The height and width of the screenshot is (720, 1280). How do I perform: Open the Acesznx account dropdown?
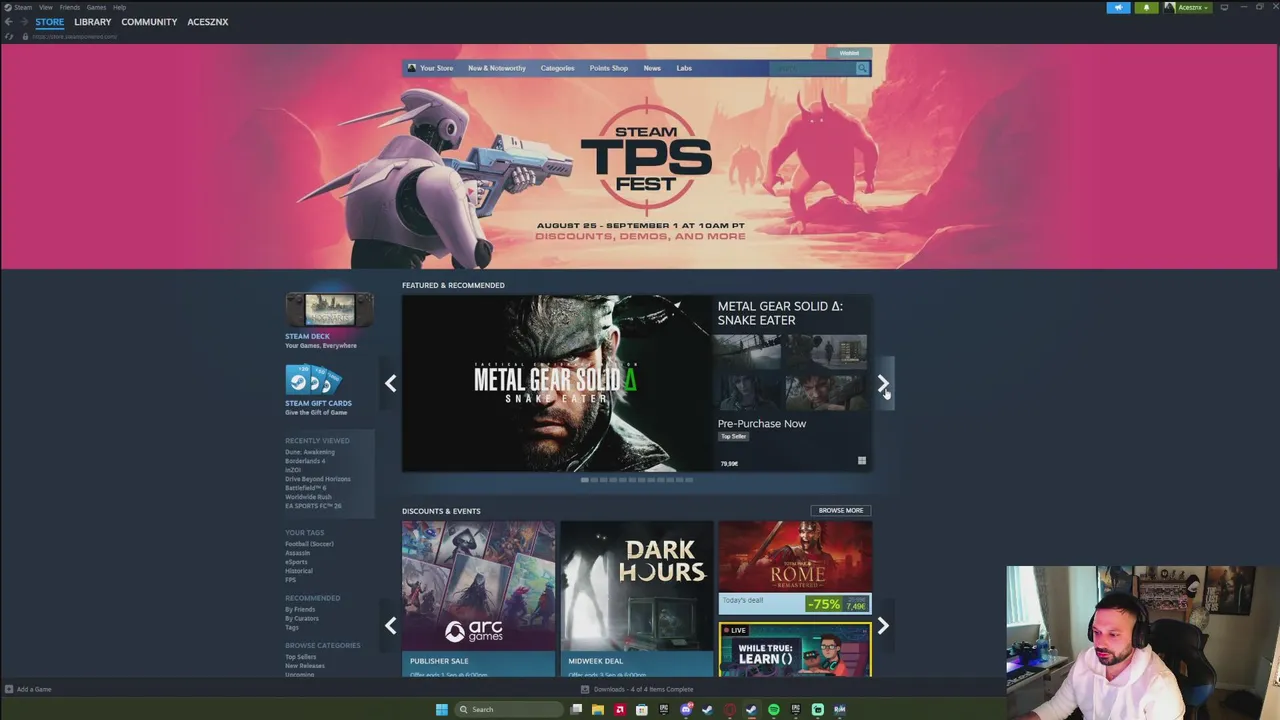(1186, 7)
